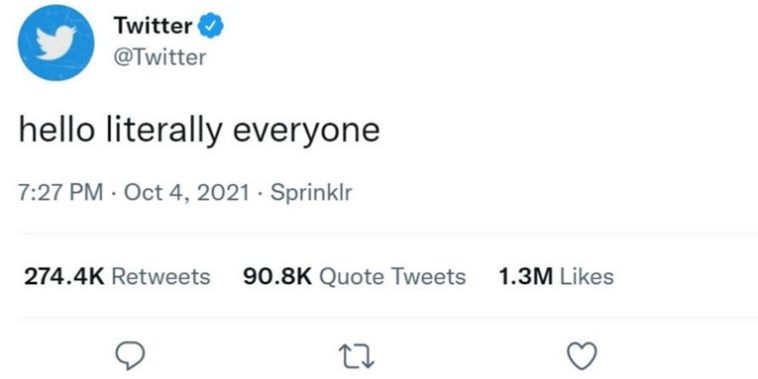Screen dimensions: 758x379
Task: Click the word 'hello' in the tweet
Action: (x=57, y=130)
